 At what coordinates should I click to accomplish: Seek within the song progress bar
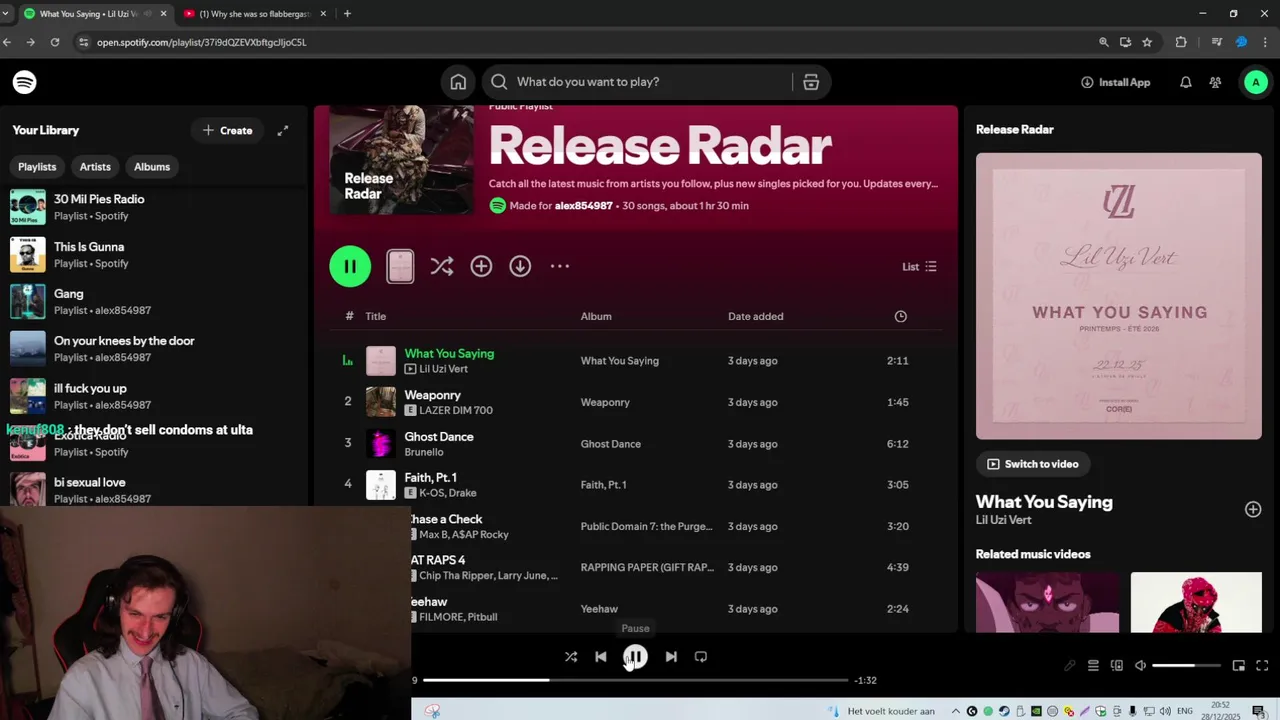pos(635,680)
